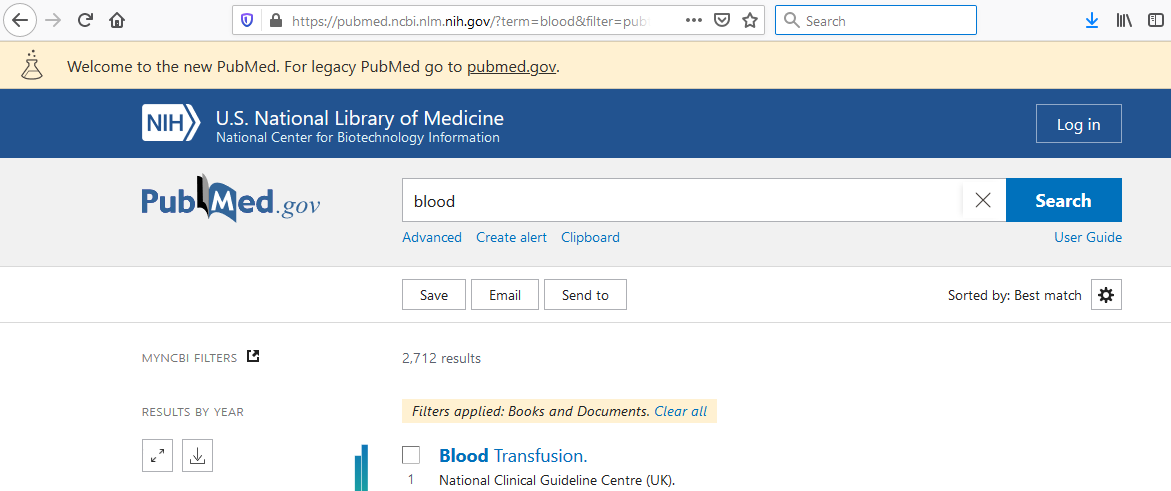The height and width of the screenshot is (491, 1171).
Task: Click the Log in button
Action: [x=1078, y=124]
